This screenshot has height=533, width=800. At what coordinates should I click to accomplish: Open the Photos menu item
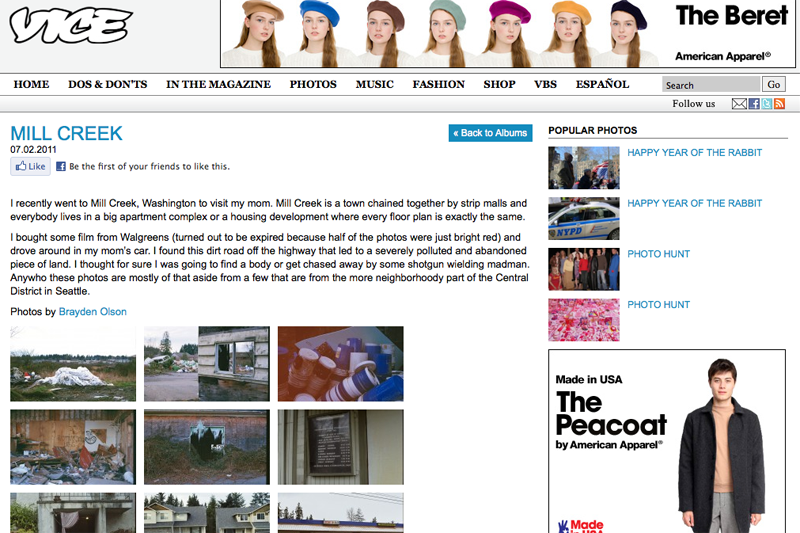click(x=313, y=84)
